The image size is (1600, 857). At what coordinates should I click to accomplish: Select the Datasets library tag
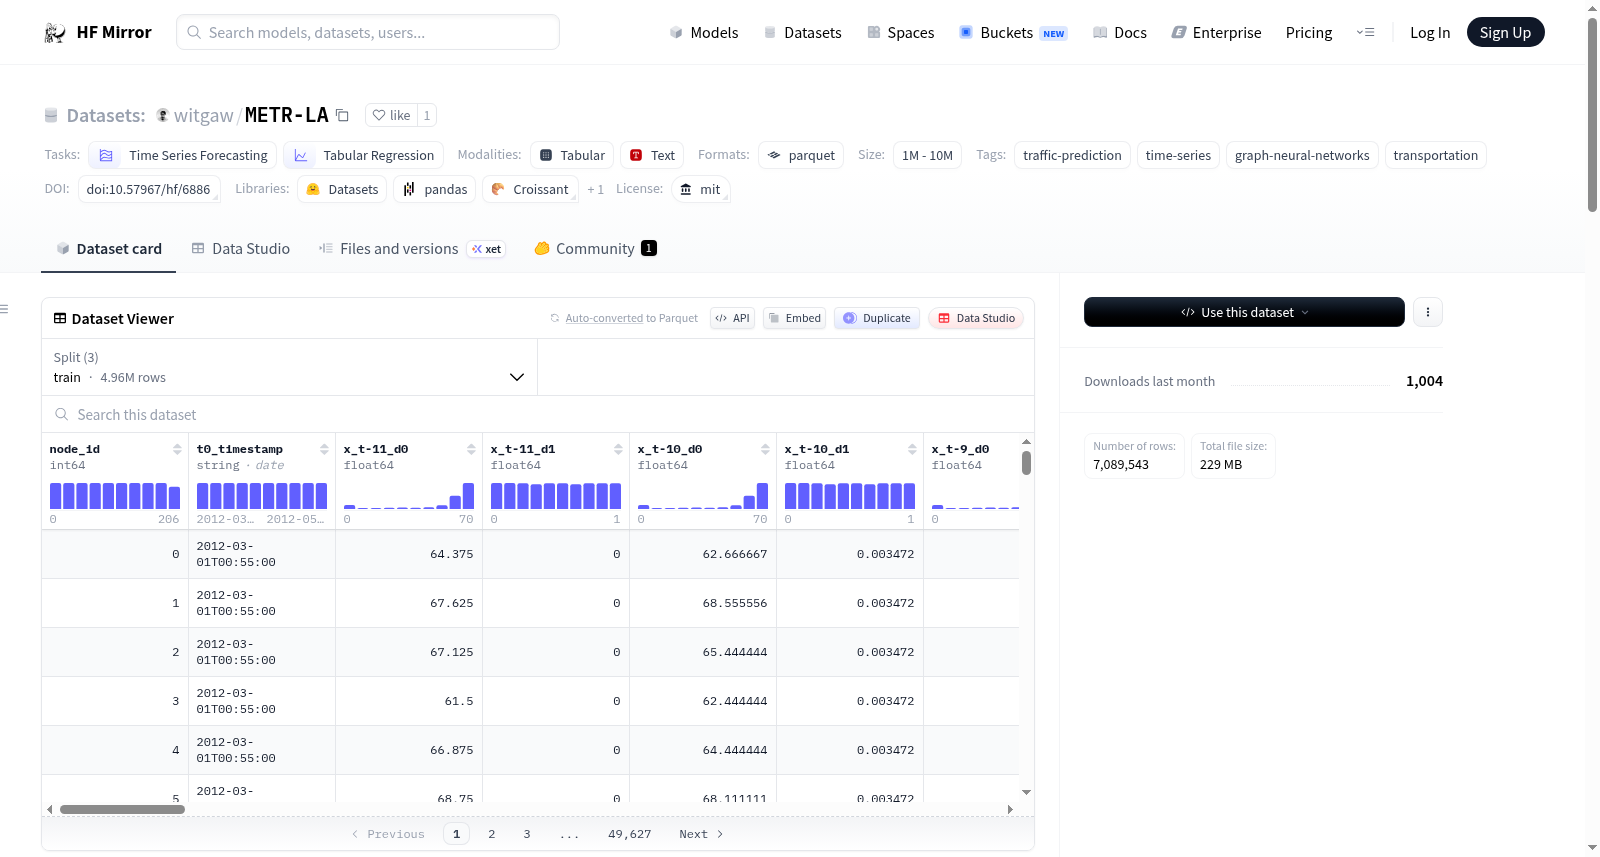[342, 189]
